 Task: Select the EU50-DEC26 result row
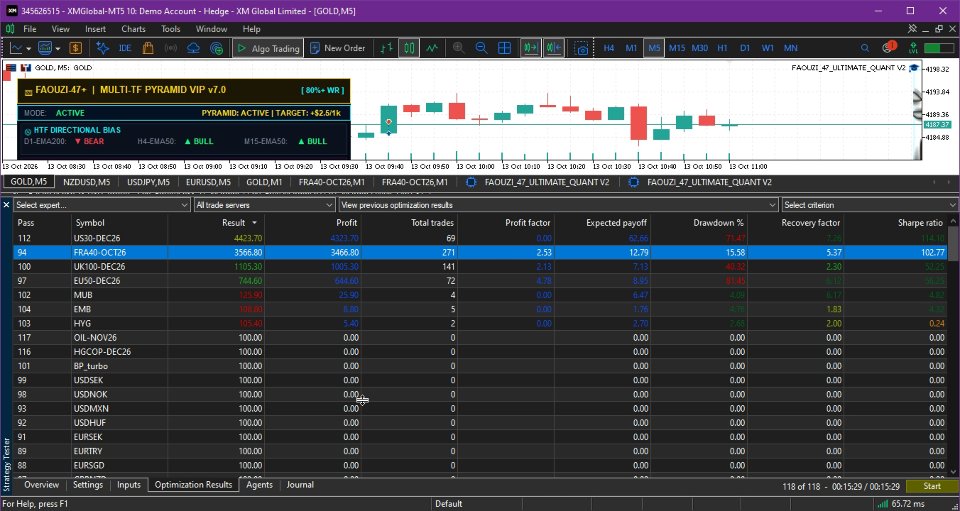coord(481,280)
